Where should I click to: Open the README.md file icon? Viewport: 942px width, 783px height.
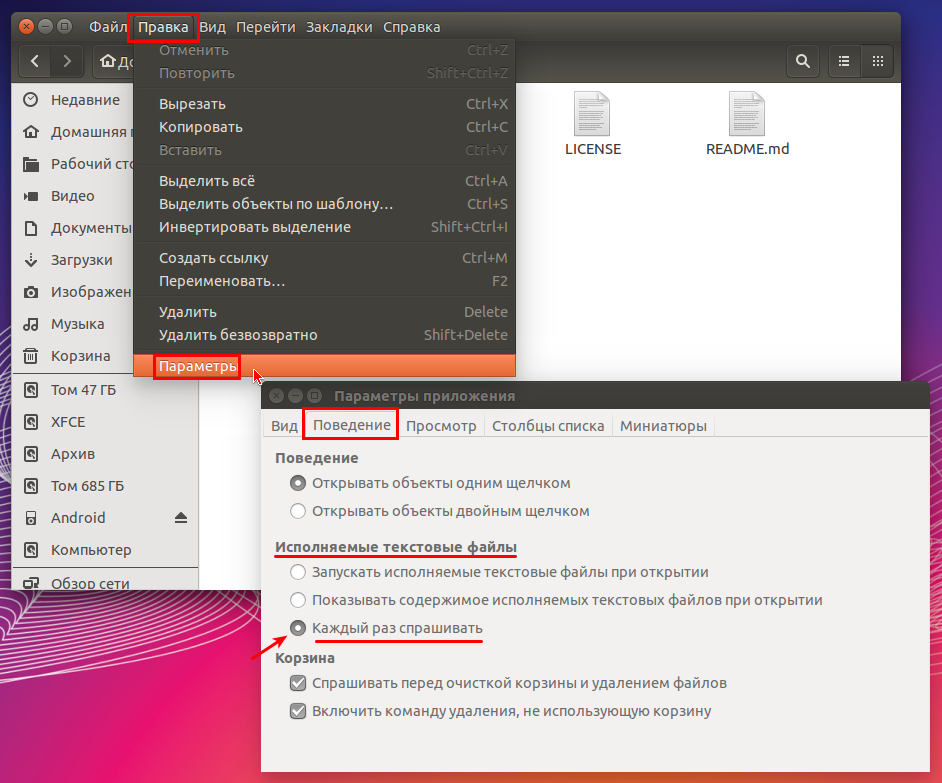747,114
